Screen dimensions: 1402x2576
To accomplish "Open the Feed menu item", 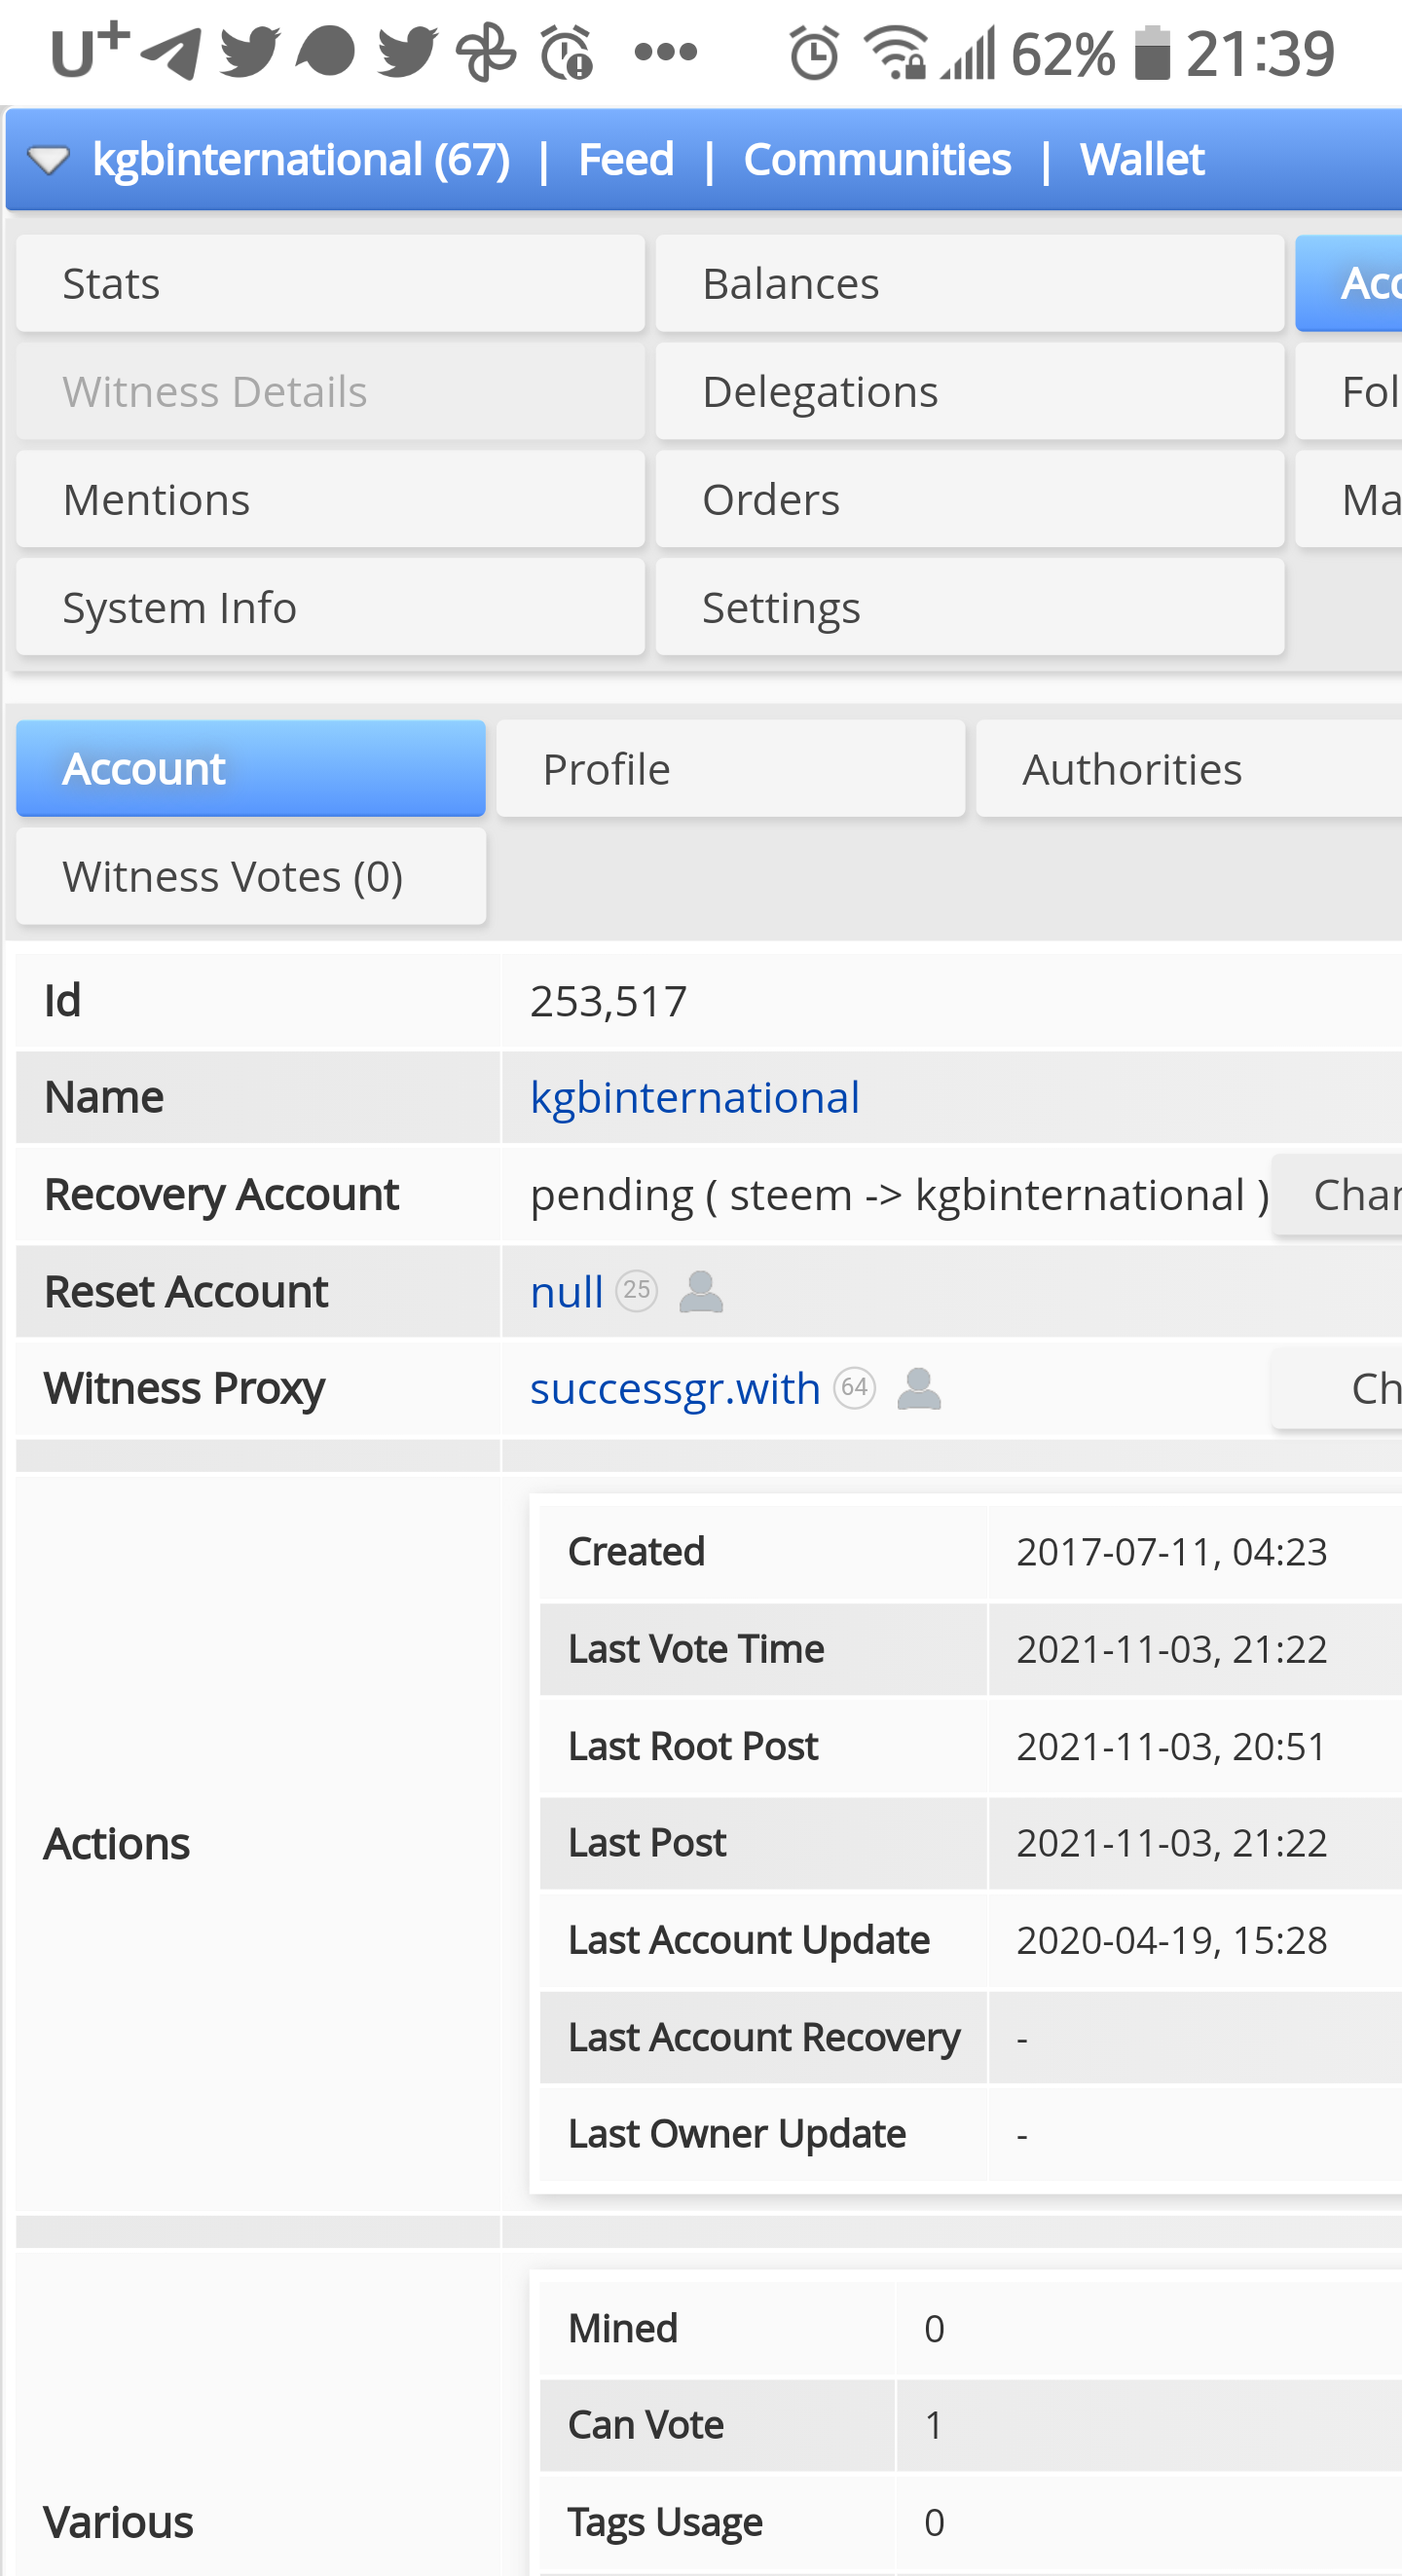I will tap(626, 160).
